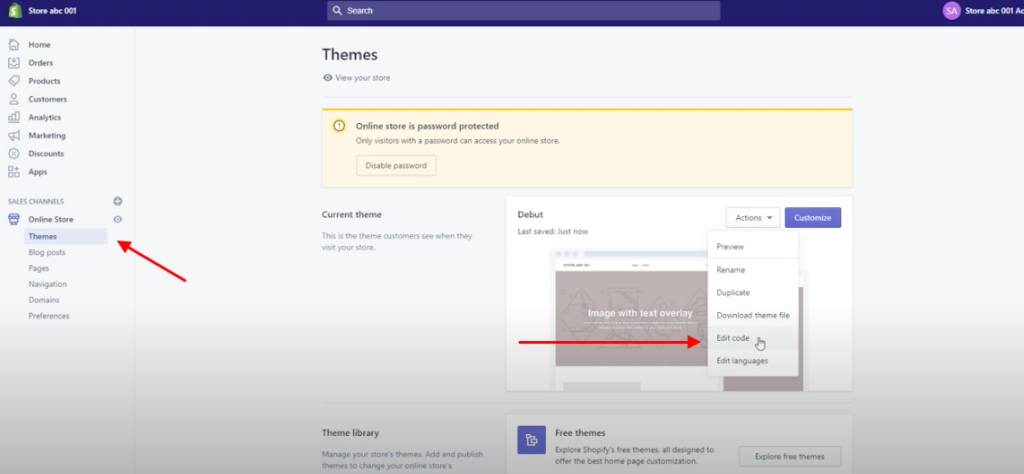Click the Disable password button

[x=396, y=165]
